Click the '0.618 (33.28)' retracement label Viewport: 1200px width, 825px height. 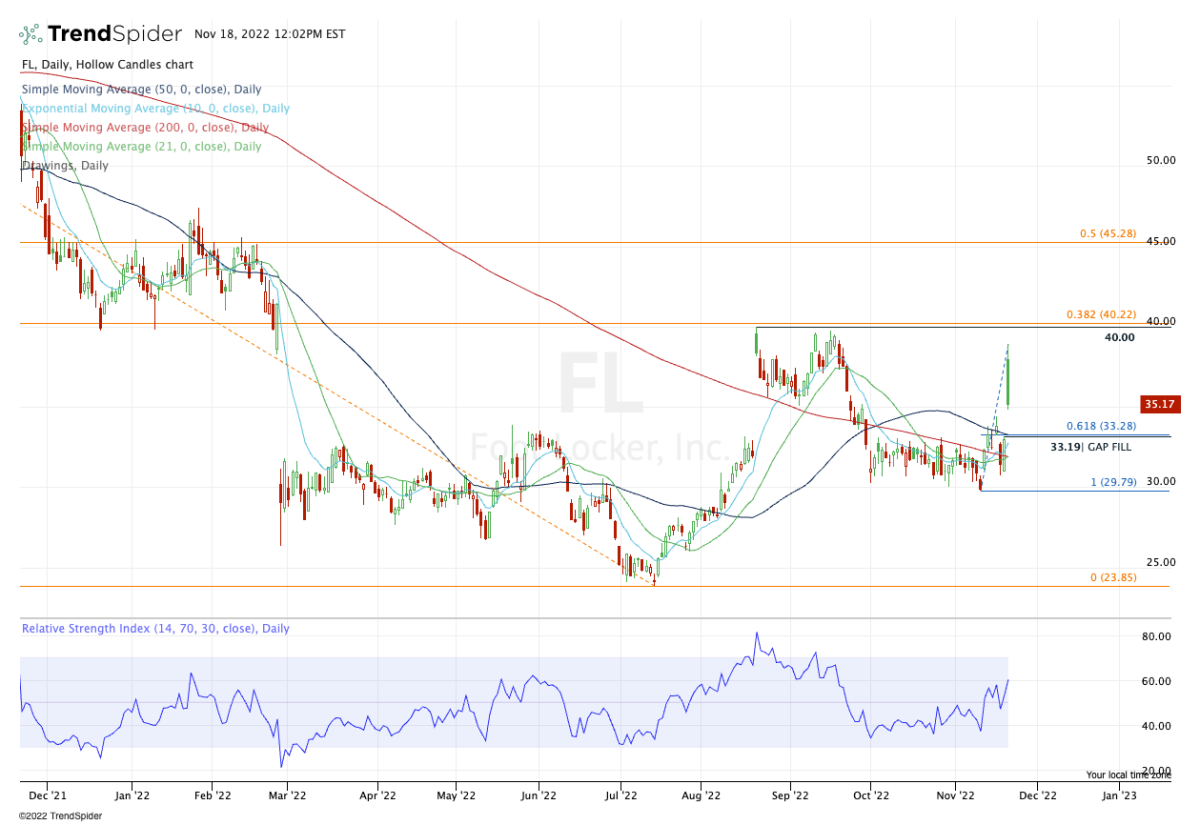point(1102,426)
